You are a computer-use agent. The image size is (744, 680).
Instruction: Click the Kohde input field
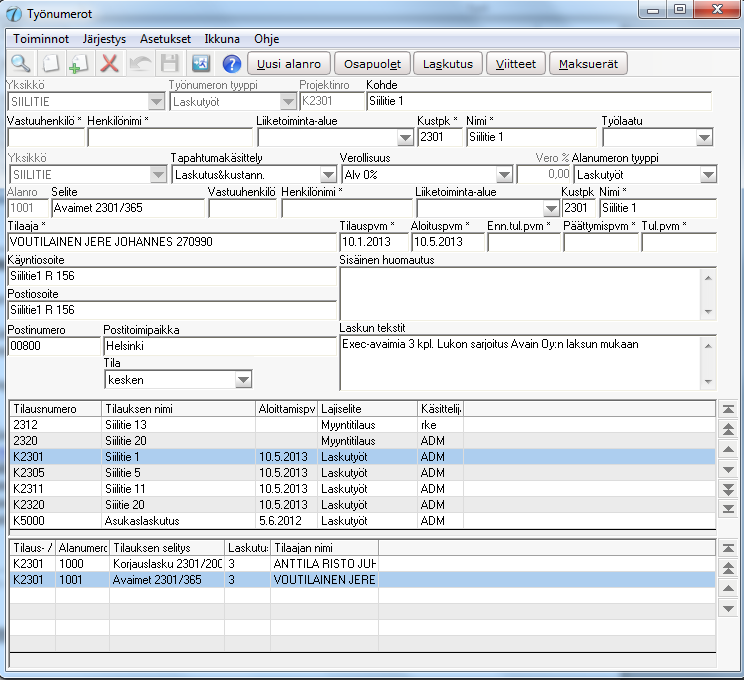539,101
